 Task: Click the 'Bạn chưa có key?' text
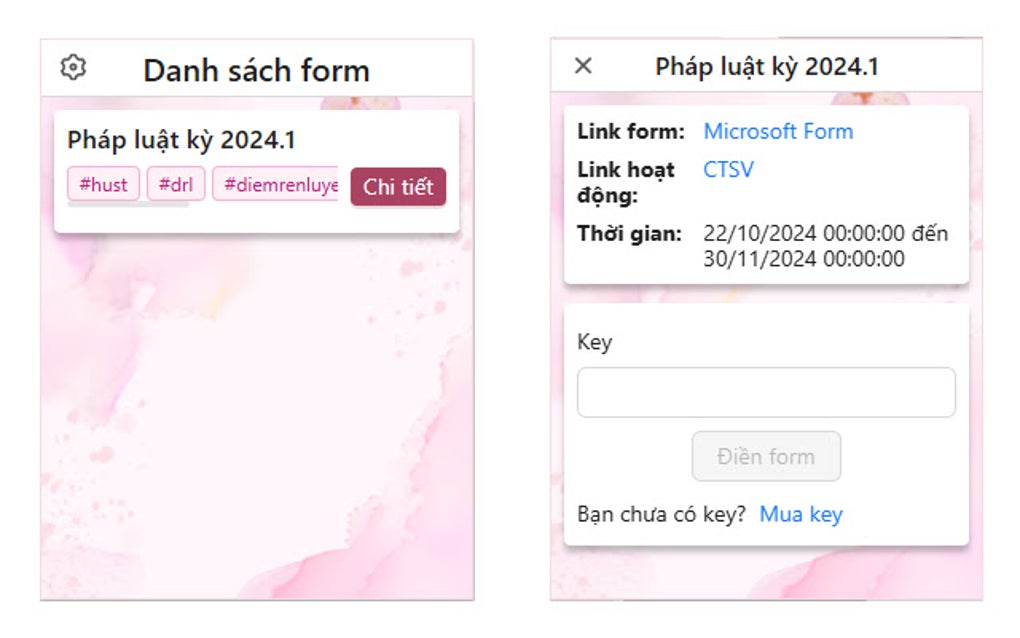point(655,514)
